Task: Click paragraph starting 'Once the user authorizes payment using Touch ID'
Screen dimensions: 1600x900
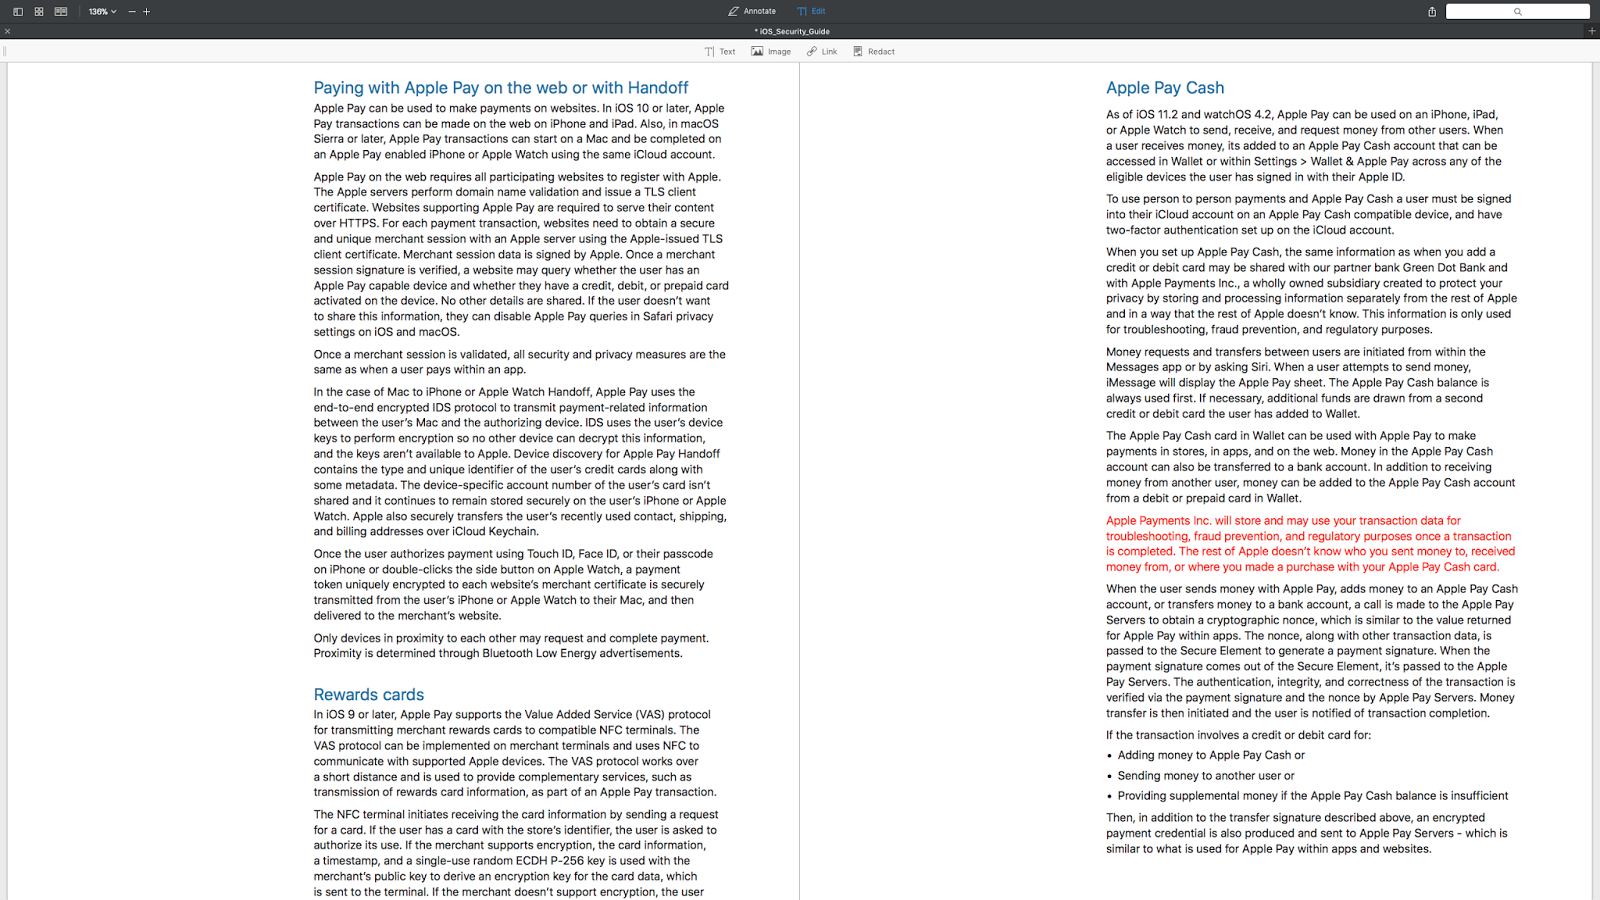Action: (513, 585)
